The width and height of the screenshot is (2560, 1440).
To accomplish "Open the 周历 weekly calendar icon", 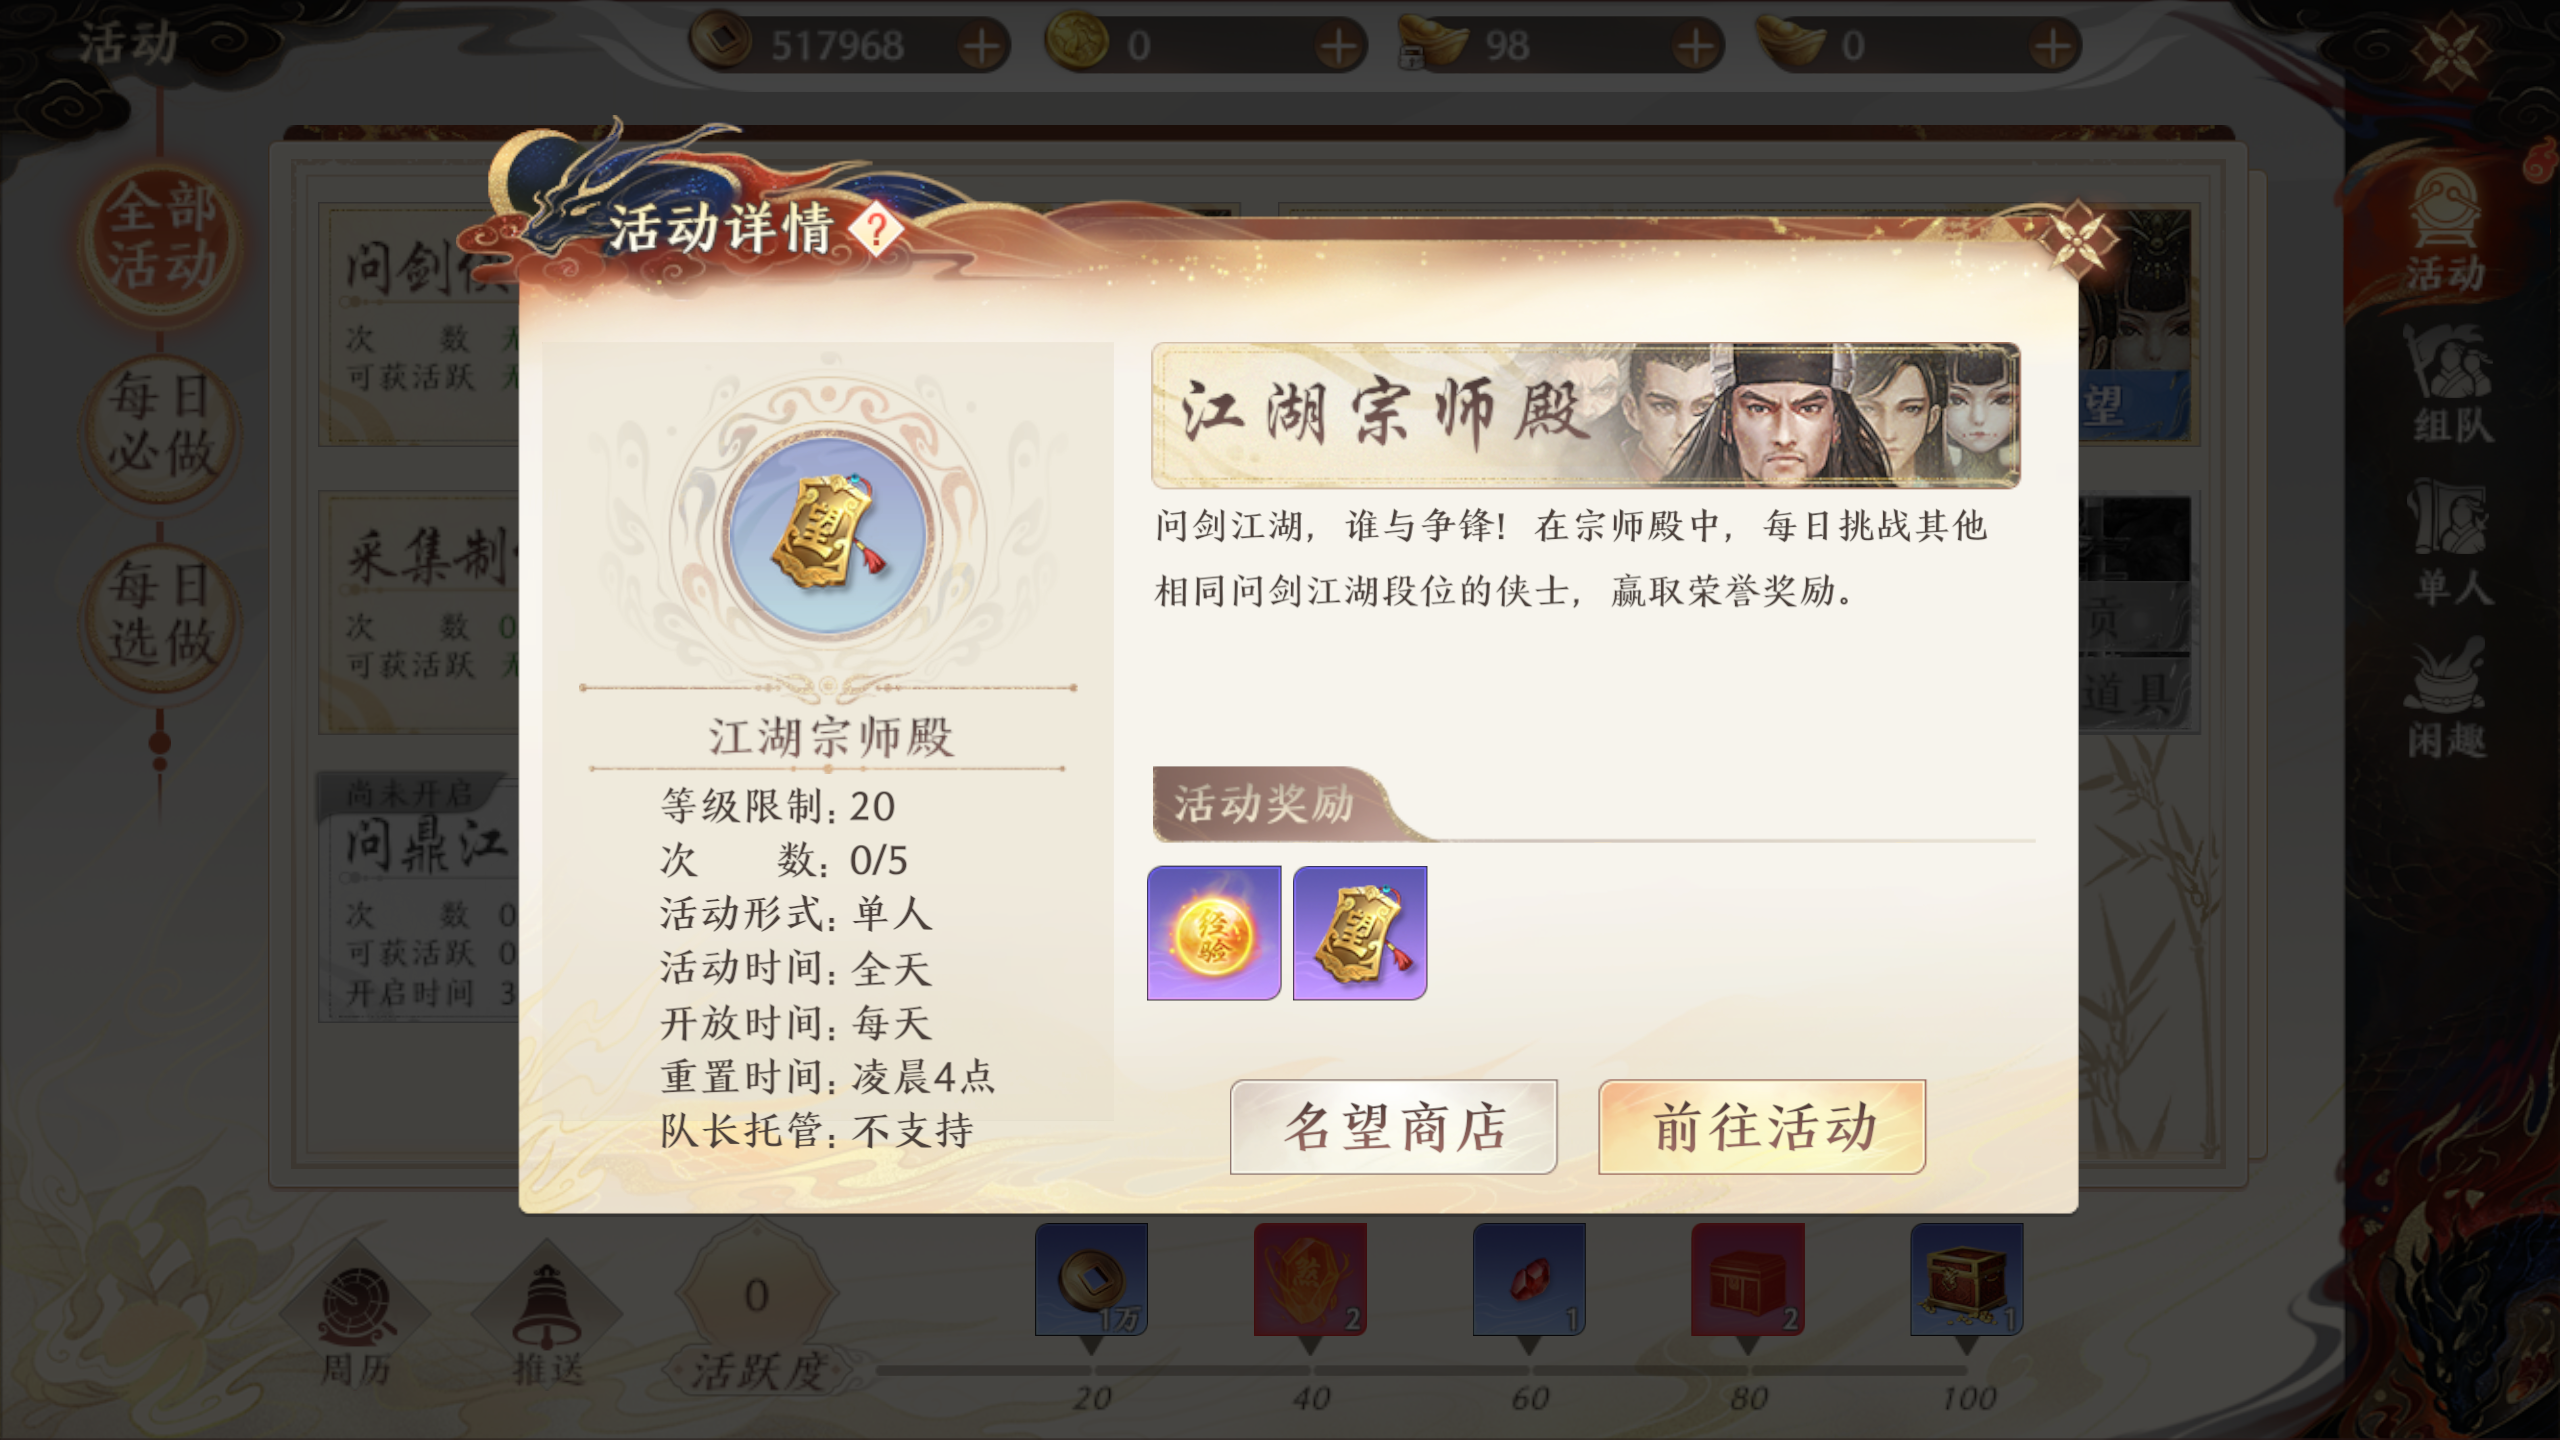I will (356, 1317).
